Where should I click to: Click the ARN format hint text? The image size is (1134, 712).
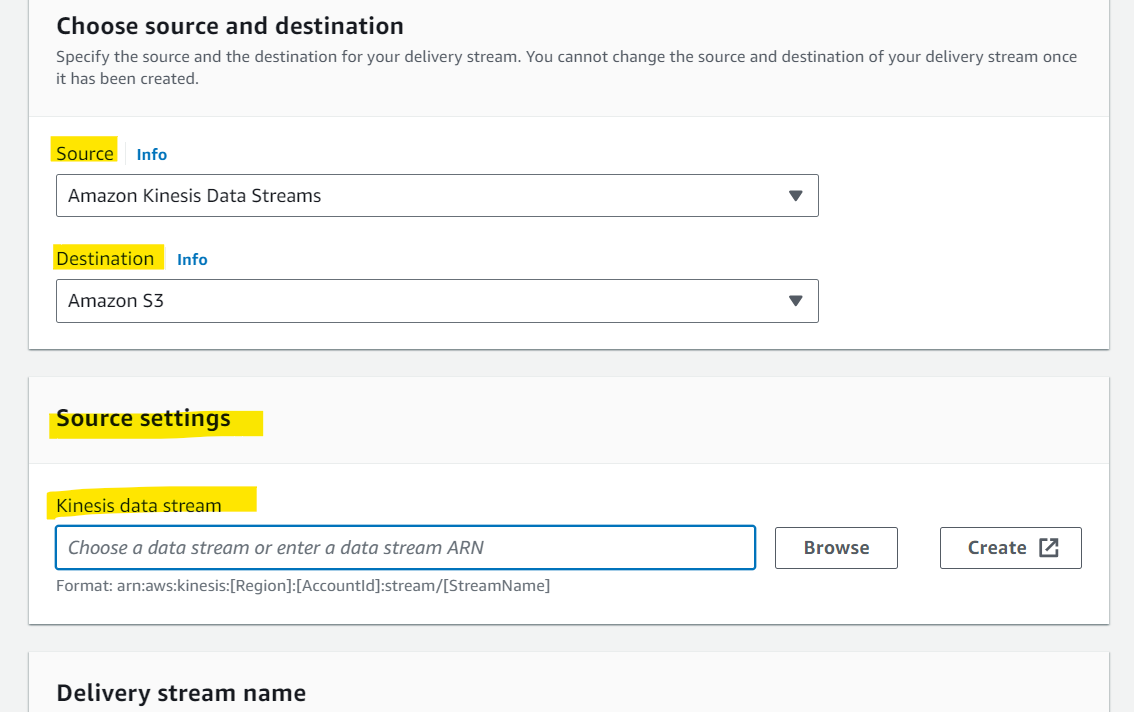pos(303,585)
